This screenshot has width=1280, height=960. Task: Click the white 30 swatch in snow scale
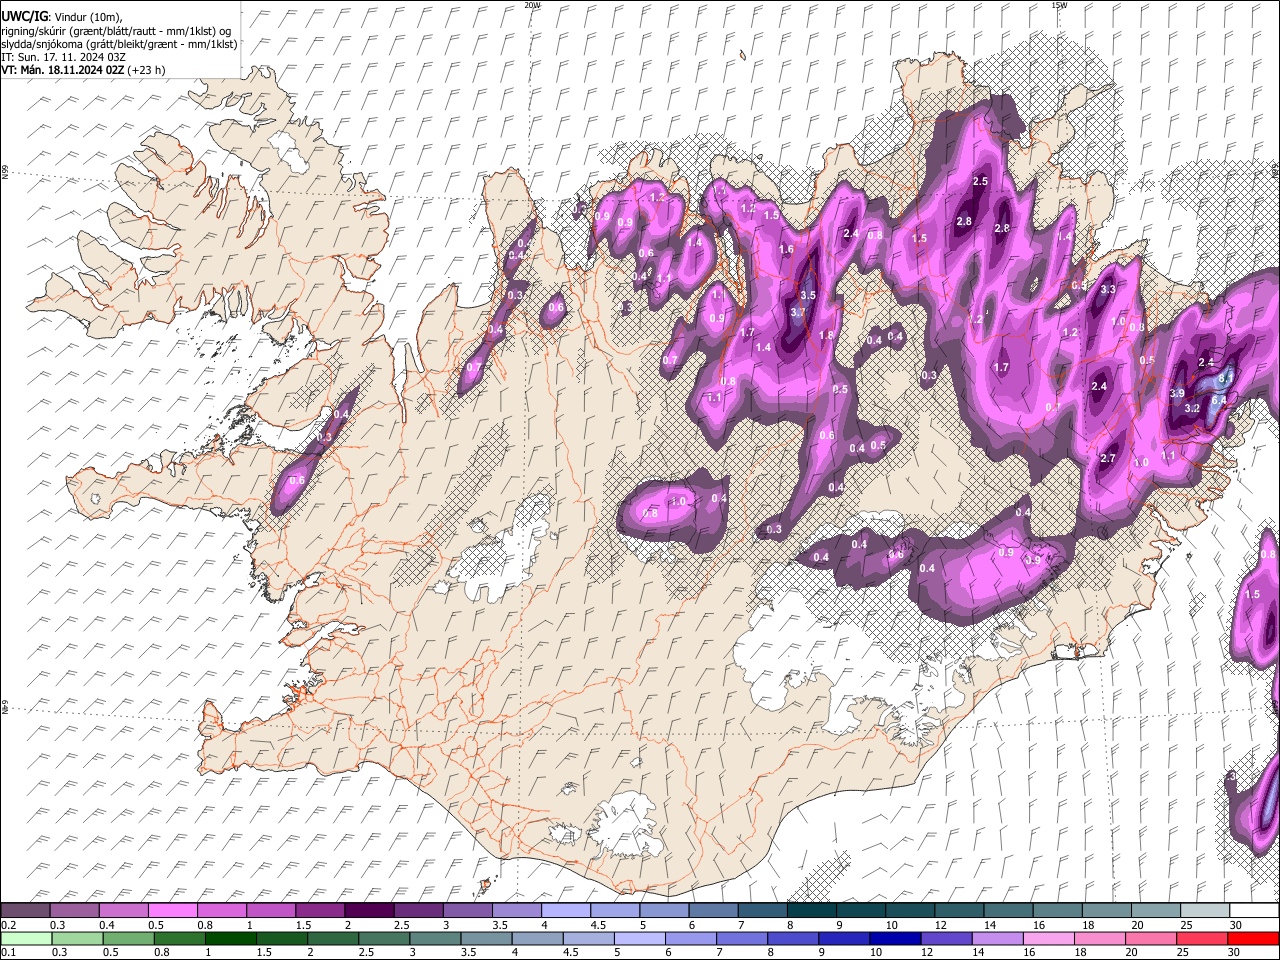click(1254, 910)
